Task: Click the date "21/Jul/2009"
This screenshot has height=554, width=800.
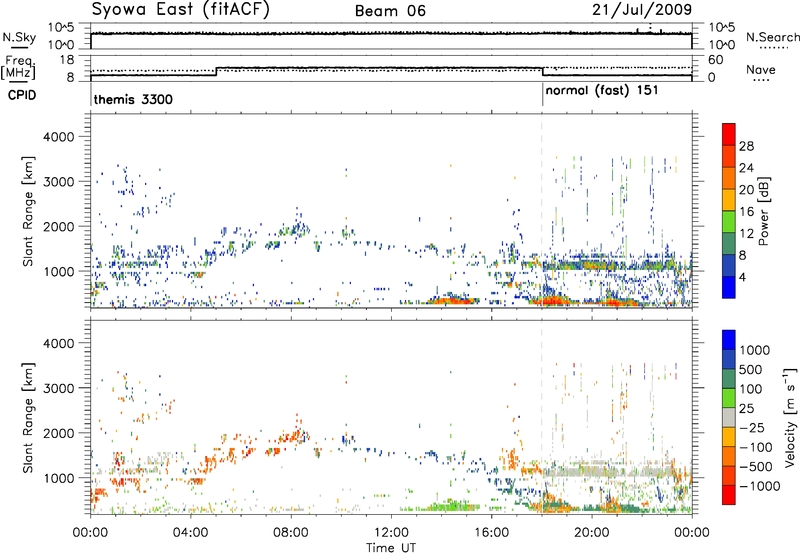Action: coord(642,10)
